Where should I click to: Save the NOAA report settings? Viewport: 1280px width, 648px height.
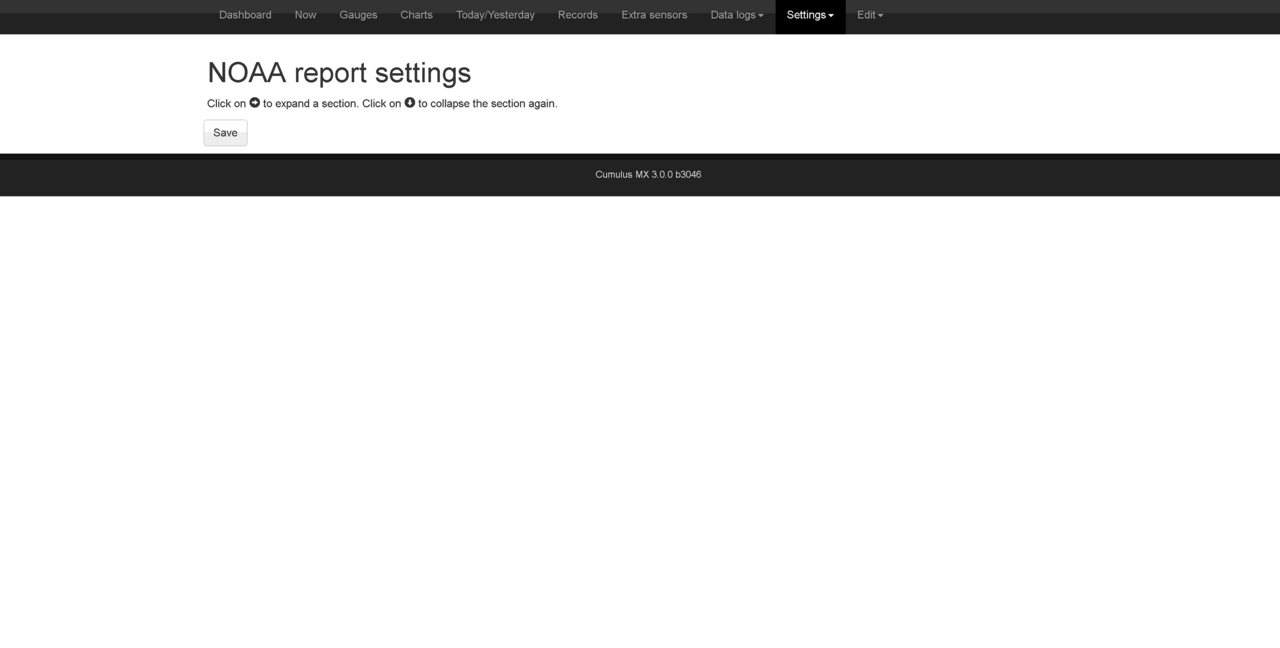[225, 133]
